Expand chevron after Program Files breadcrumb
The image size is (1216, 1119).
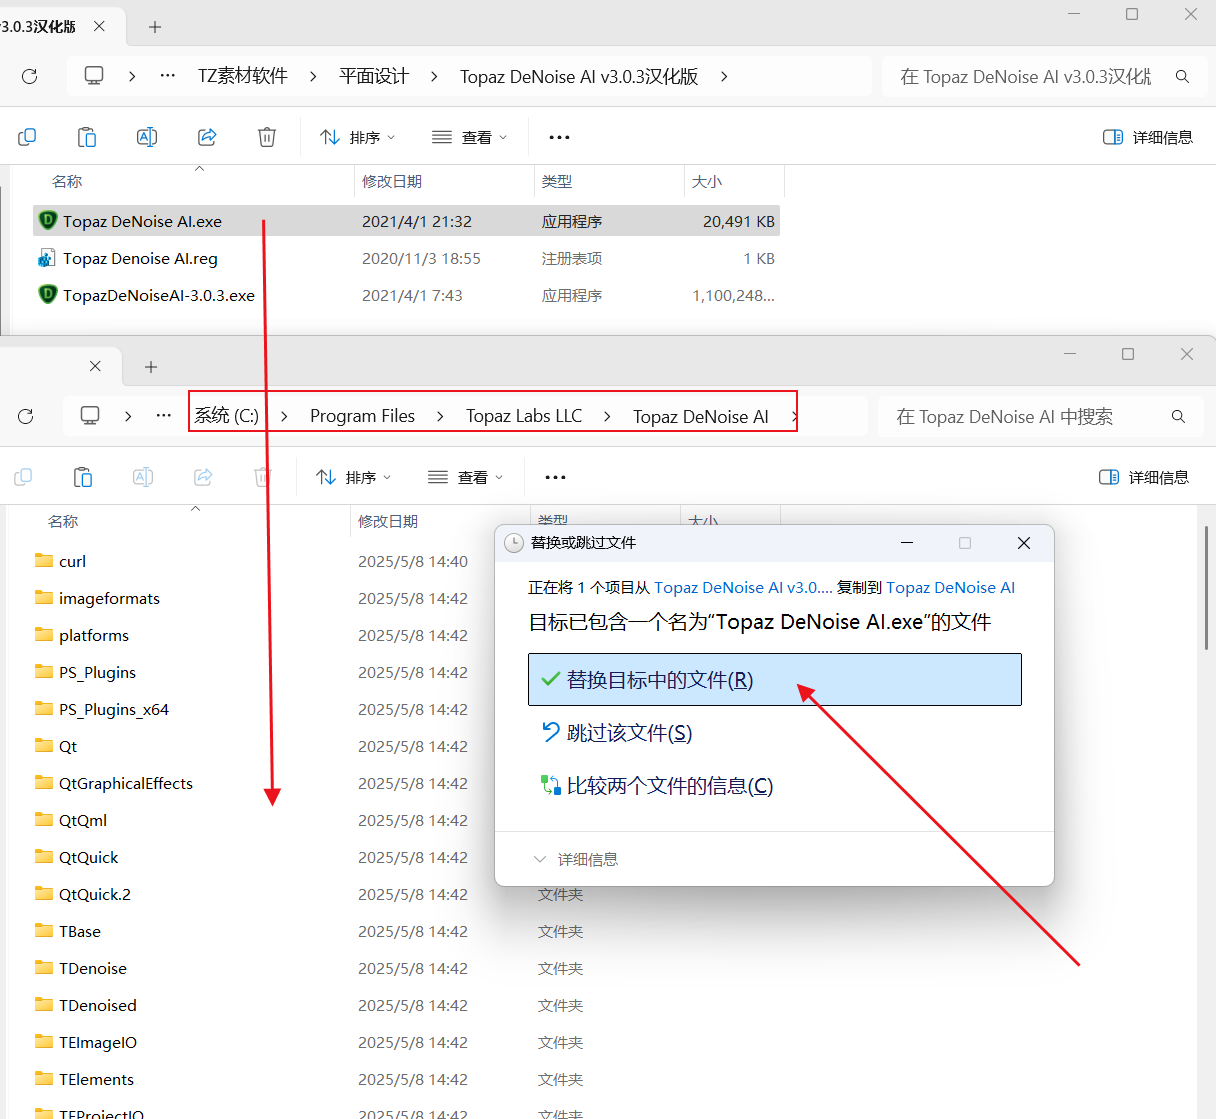point(440,416)
